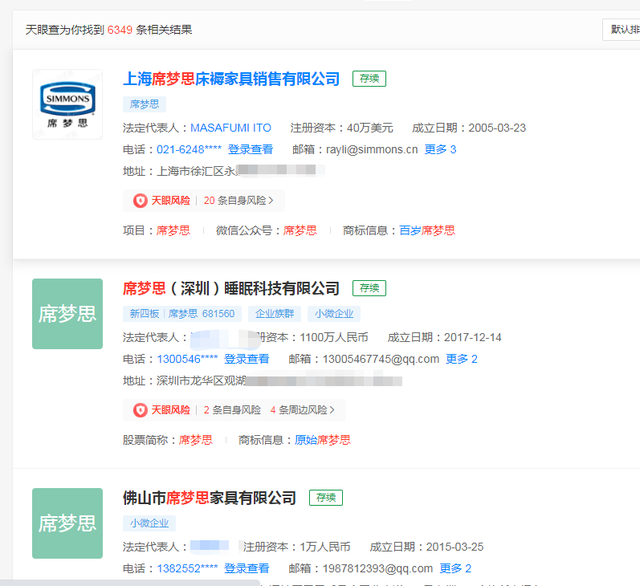Expand 更多 2 emails for the Foshan company
This screenshot has height=586, width=640.
455,568
